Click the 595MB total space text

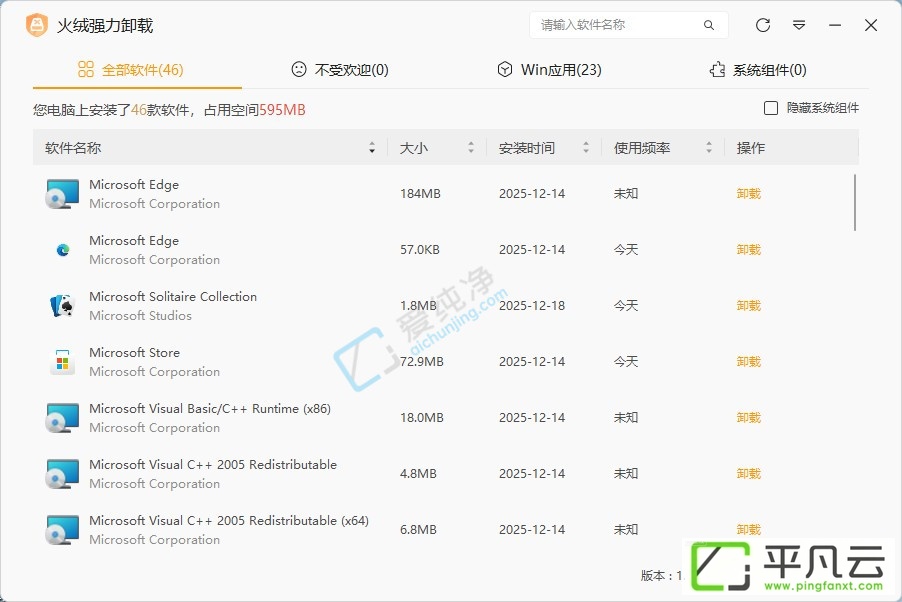point(282,110)
